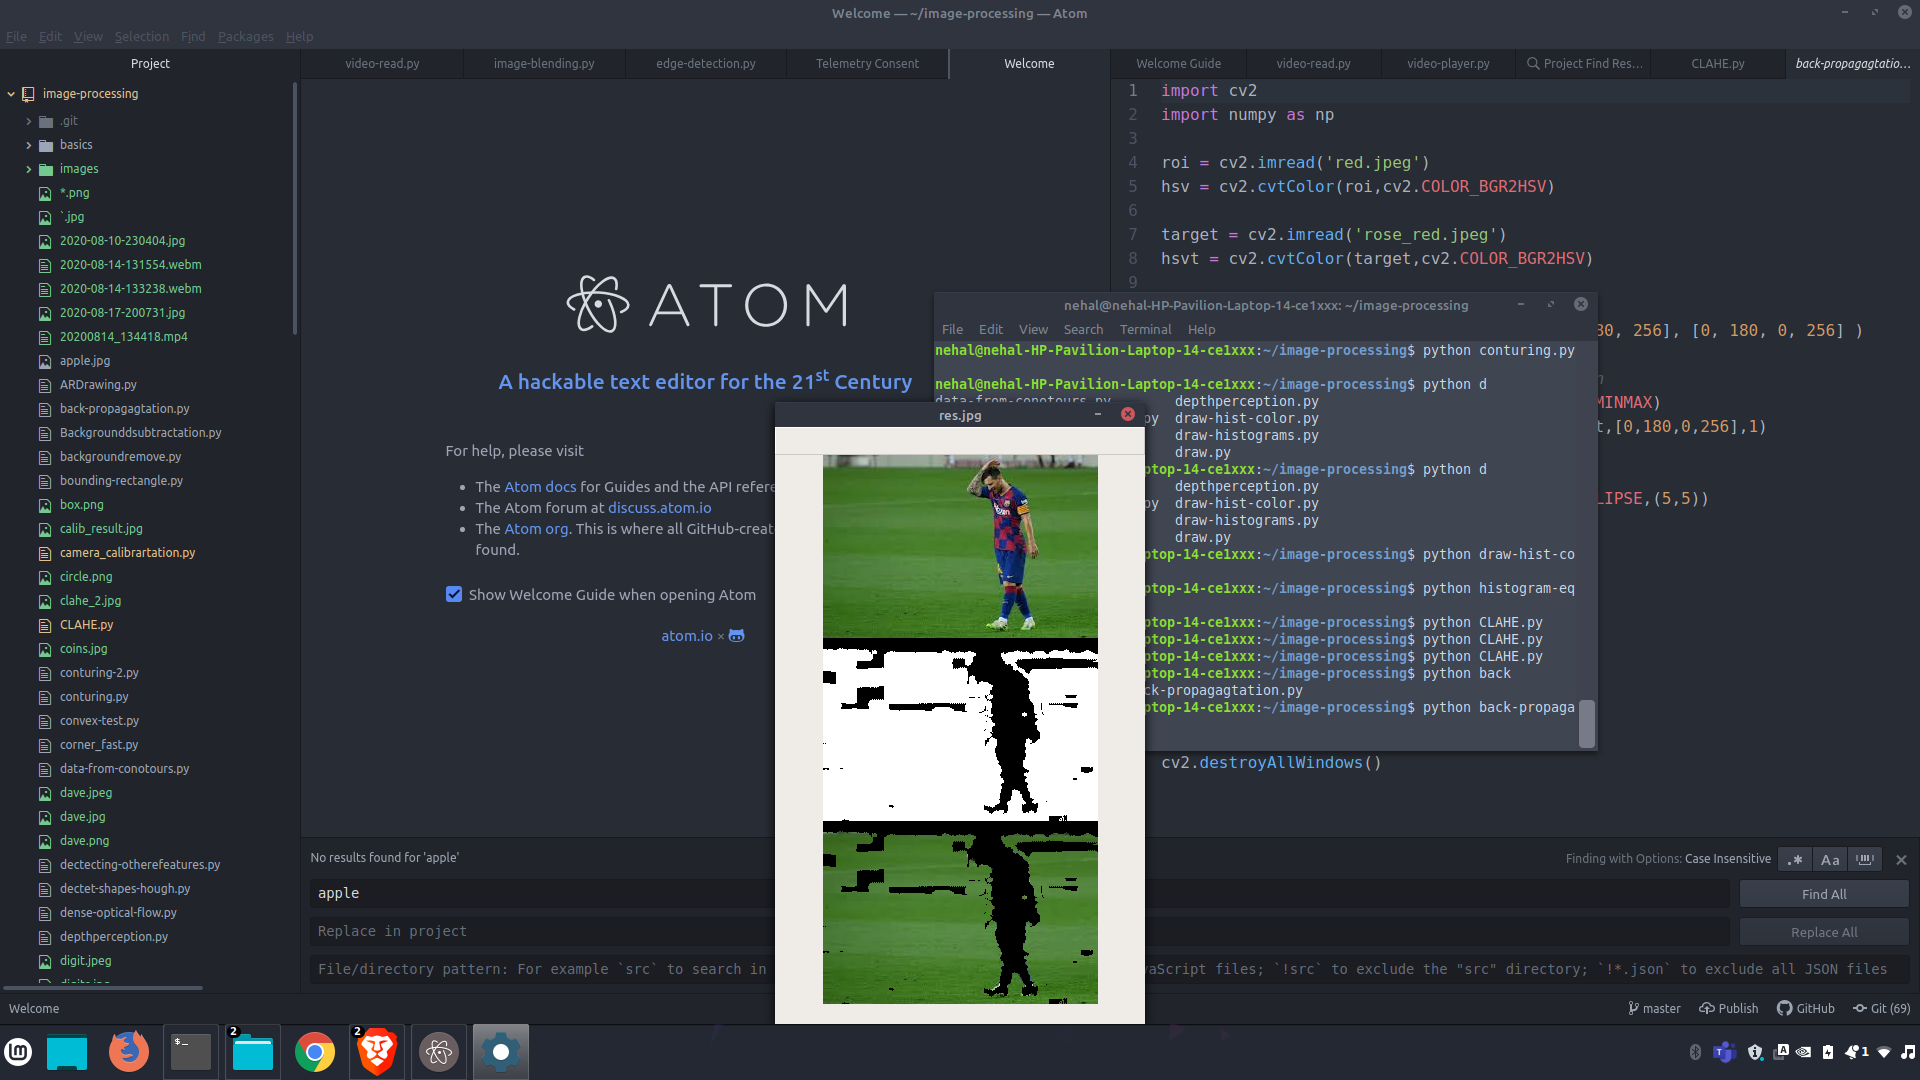The image size is (1920, 1080).
Task: Open the Git (69) status panel
Action: coord(1881,1009)
